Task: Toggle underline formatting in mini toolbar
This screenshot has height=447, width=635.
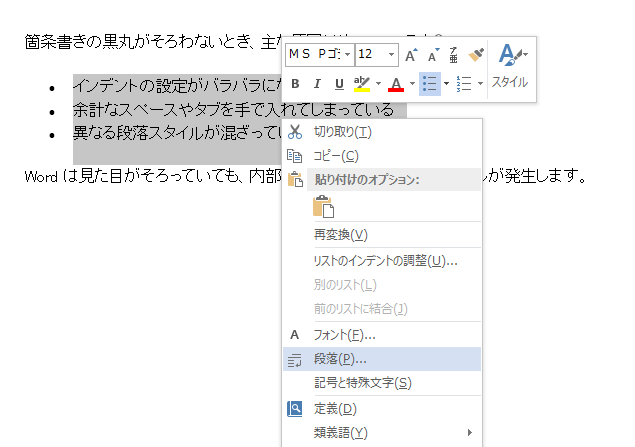Action: coord(338,83)
